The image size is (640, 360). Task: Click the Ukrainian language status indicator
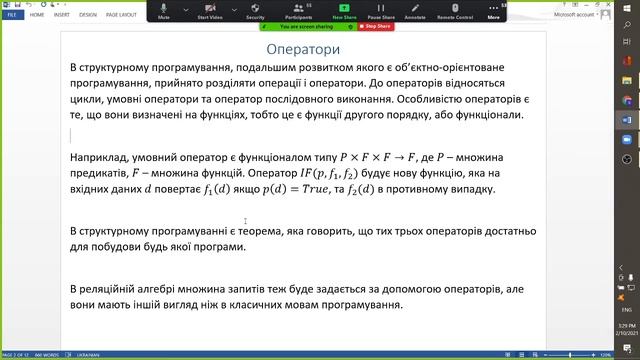click(88, 355)
